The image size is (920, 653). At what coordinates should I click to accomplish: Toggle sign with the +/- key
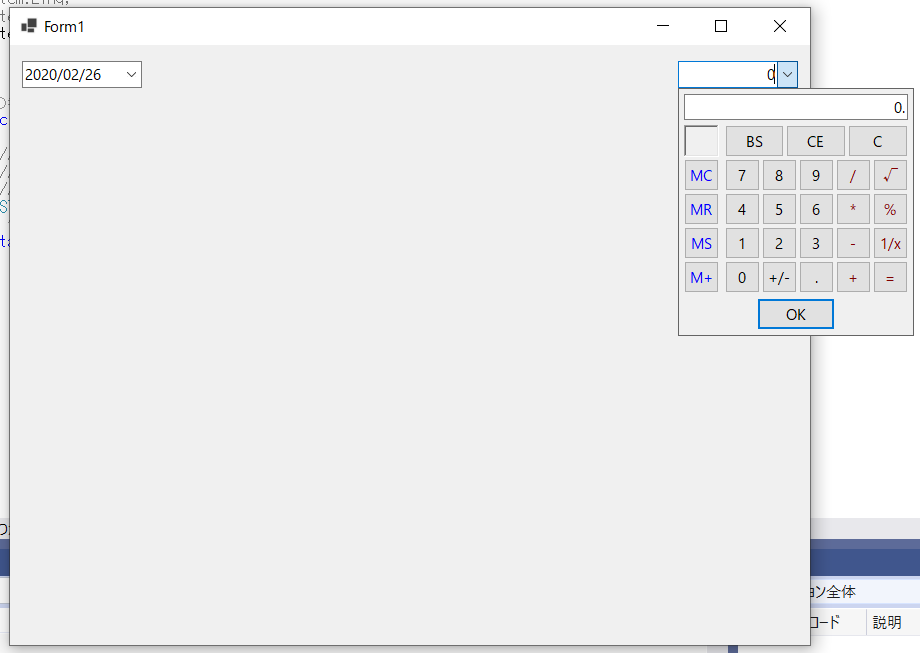[779, 278]
